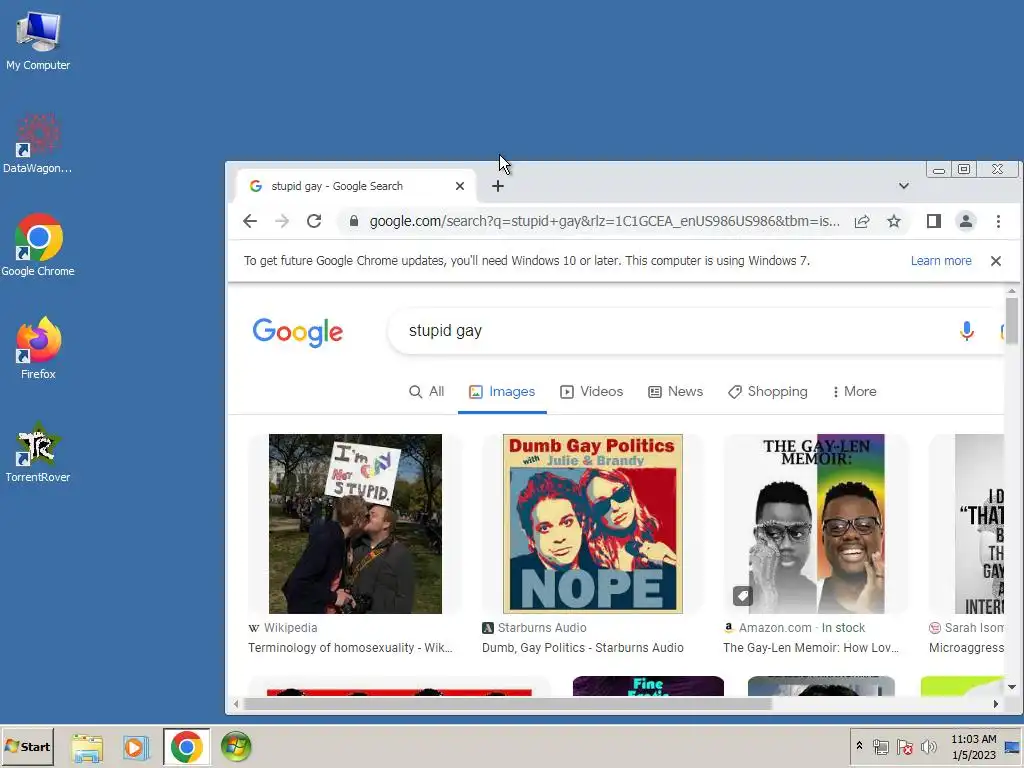Switch to the Shopping tab
The image size is (1024, 768).
[768, 392]
